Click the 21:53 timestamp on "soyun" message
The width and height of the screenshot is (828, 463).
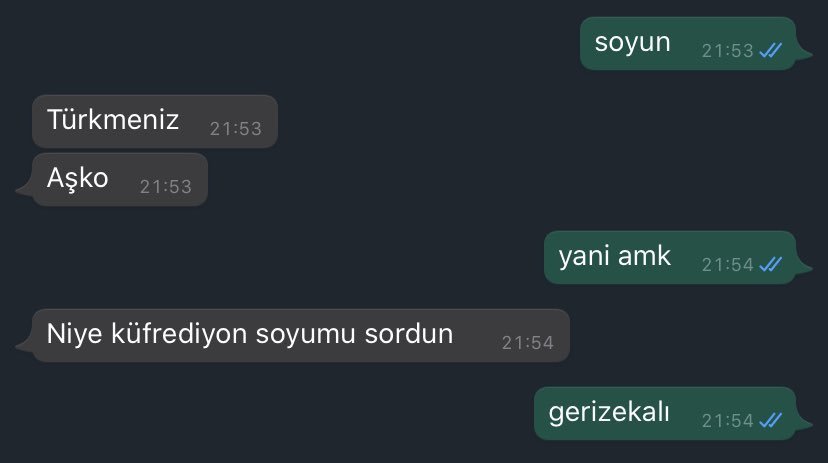727,51
